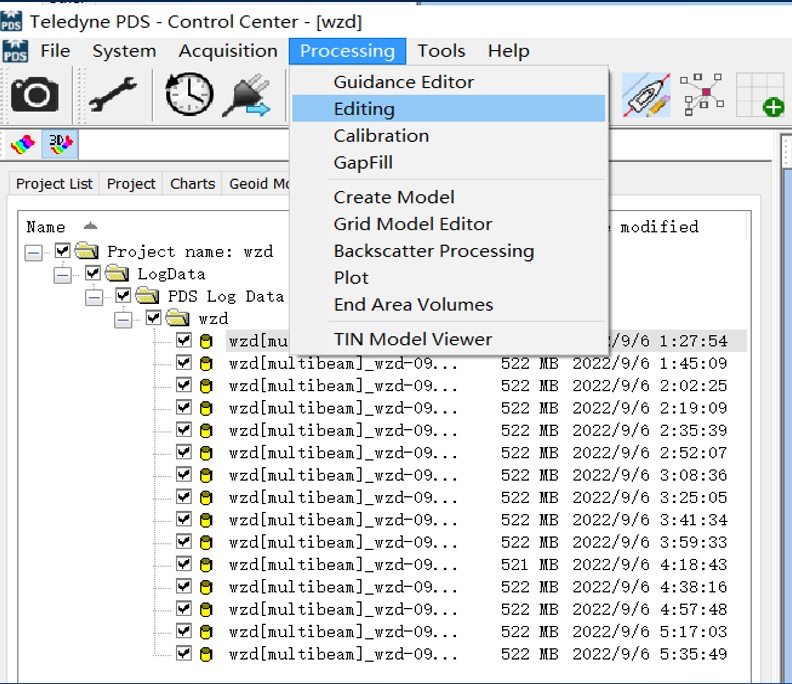Switch to the Geoid Model tab
Image resolution: width=792 pixels, height=684 pixels.
coord(257,183)
